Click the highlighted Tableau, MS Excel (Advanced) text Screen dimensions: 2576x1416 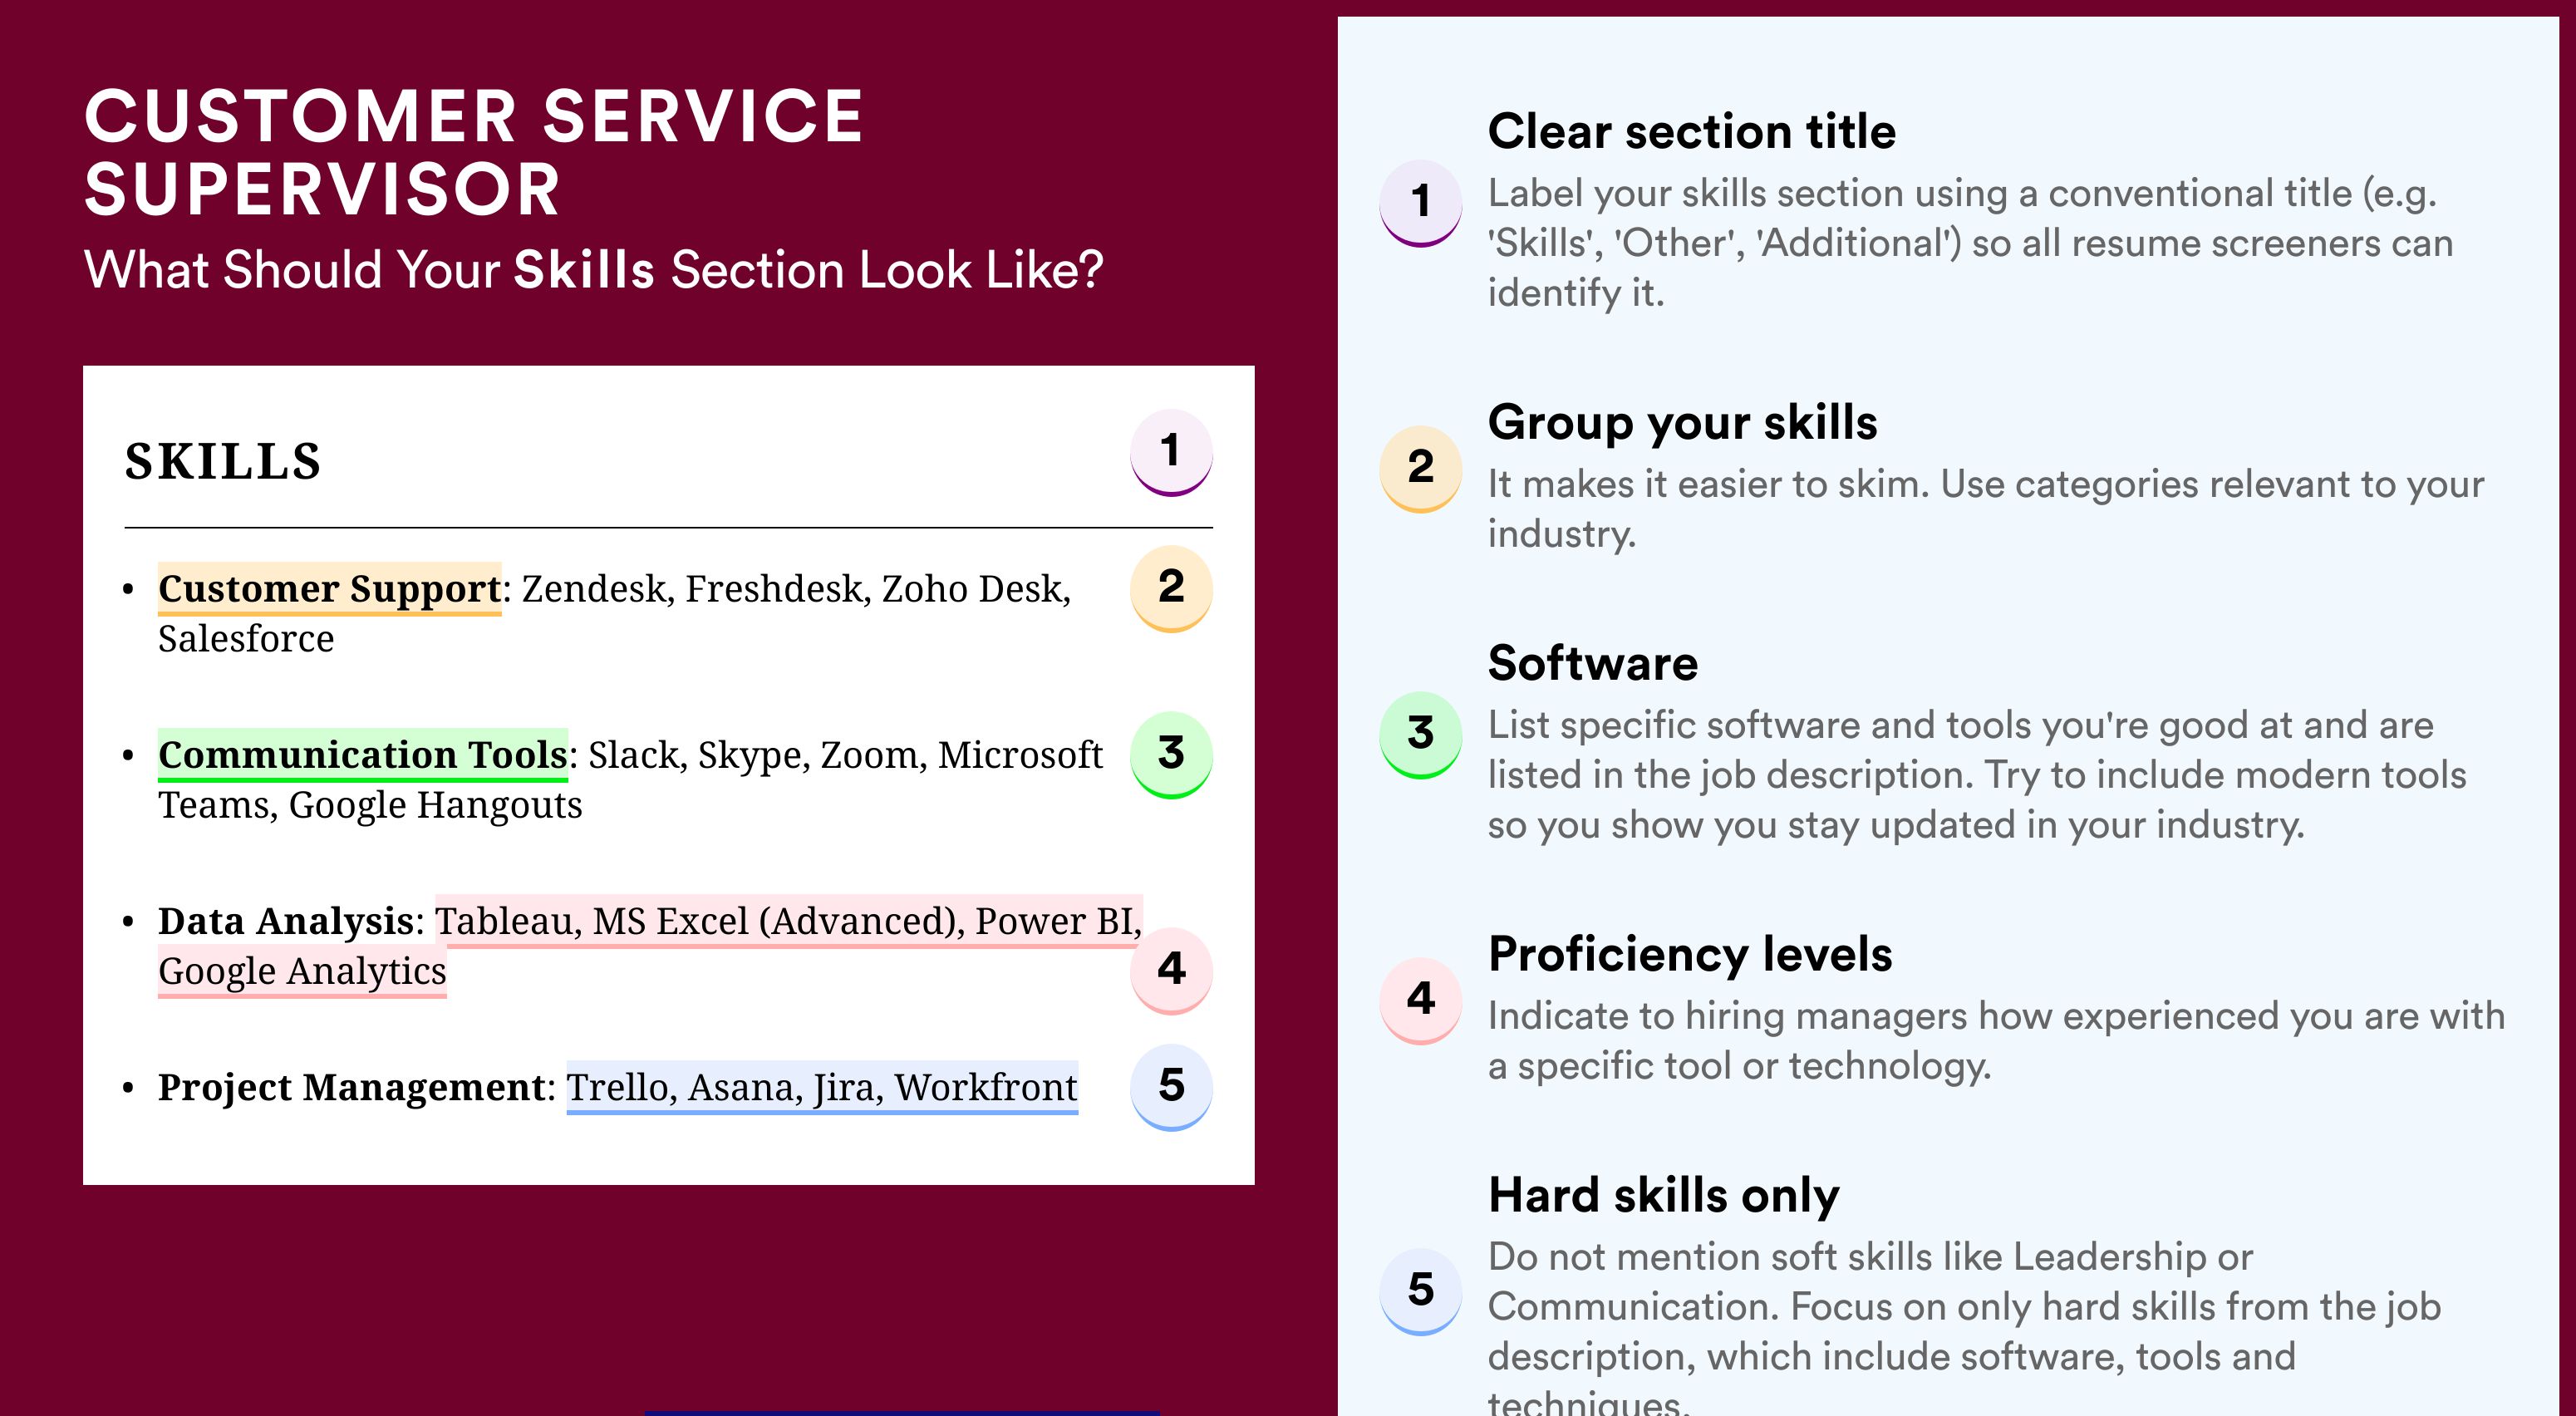700,921
